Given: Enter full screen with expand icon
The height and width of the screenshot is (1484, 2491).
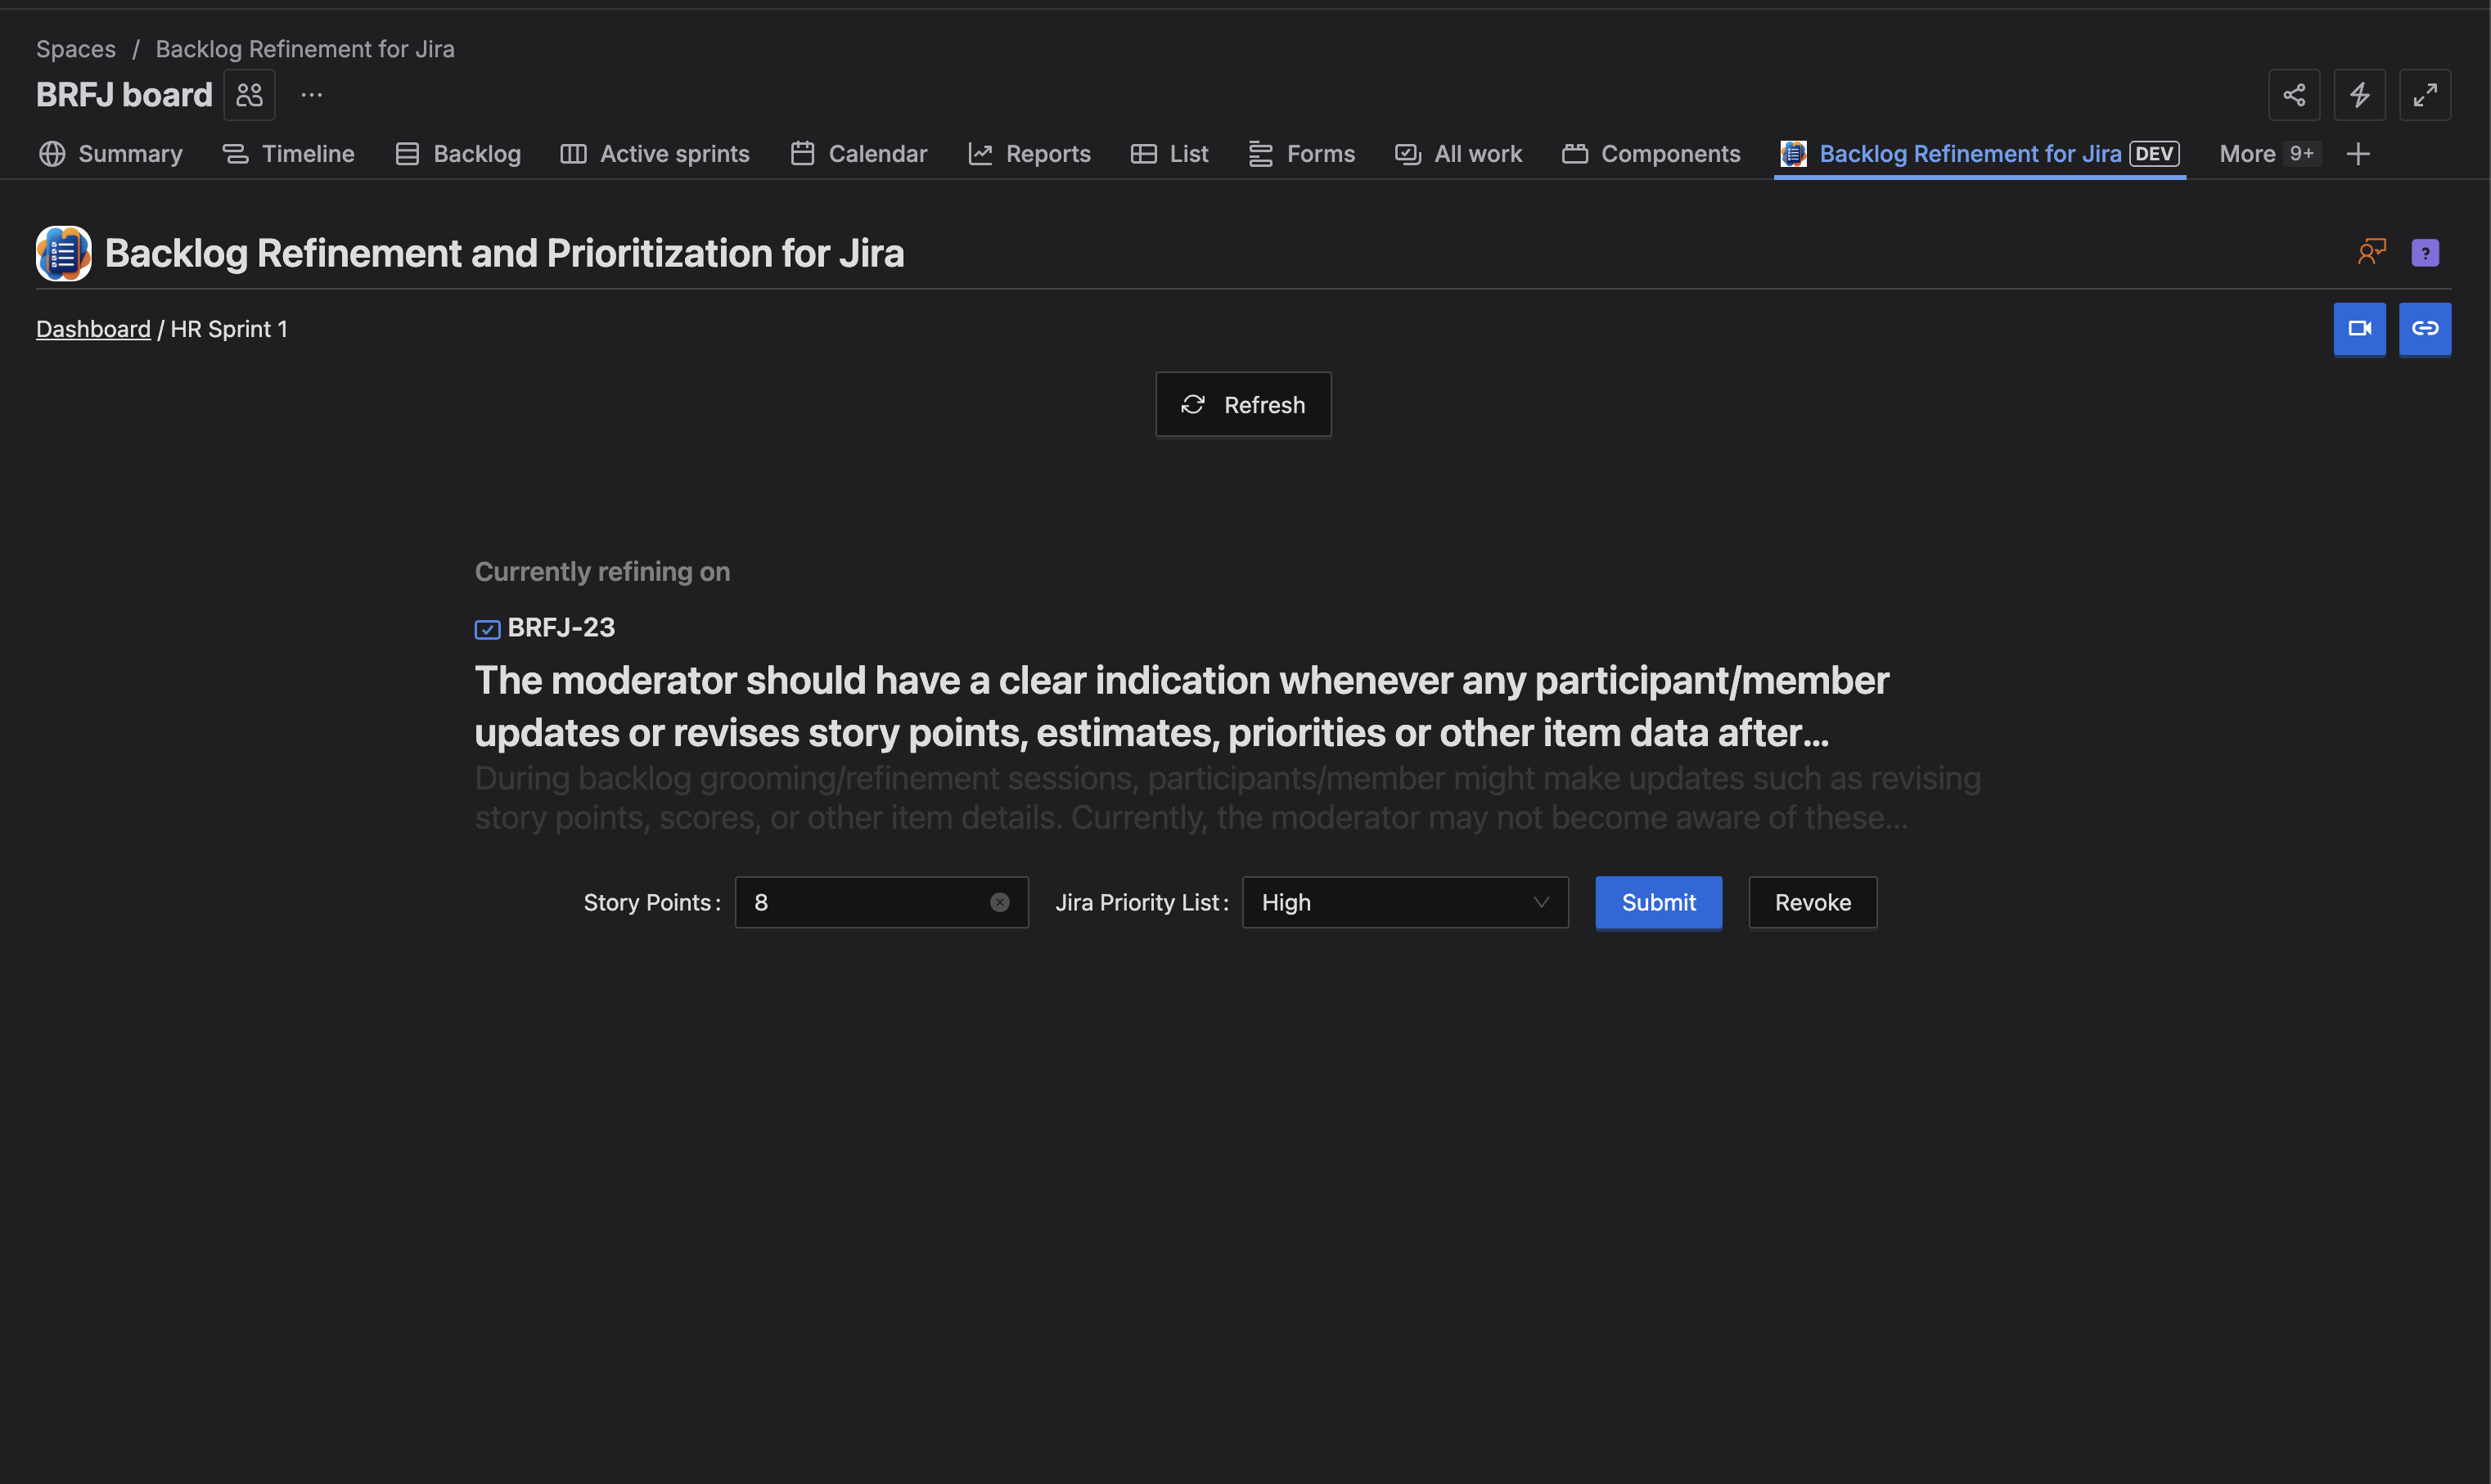Looking at the screenshot, I should (x=2424, y=95).
